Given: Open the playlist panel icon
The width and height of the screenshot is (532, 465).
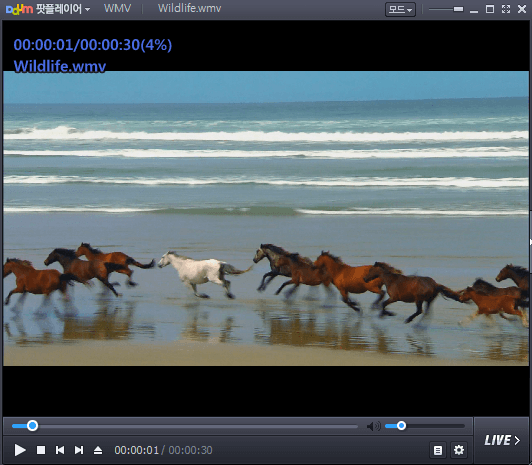Looking at the screenshot, I should pos(438,450).
